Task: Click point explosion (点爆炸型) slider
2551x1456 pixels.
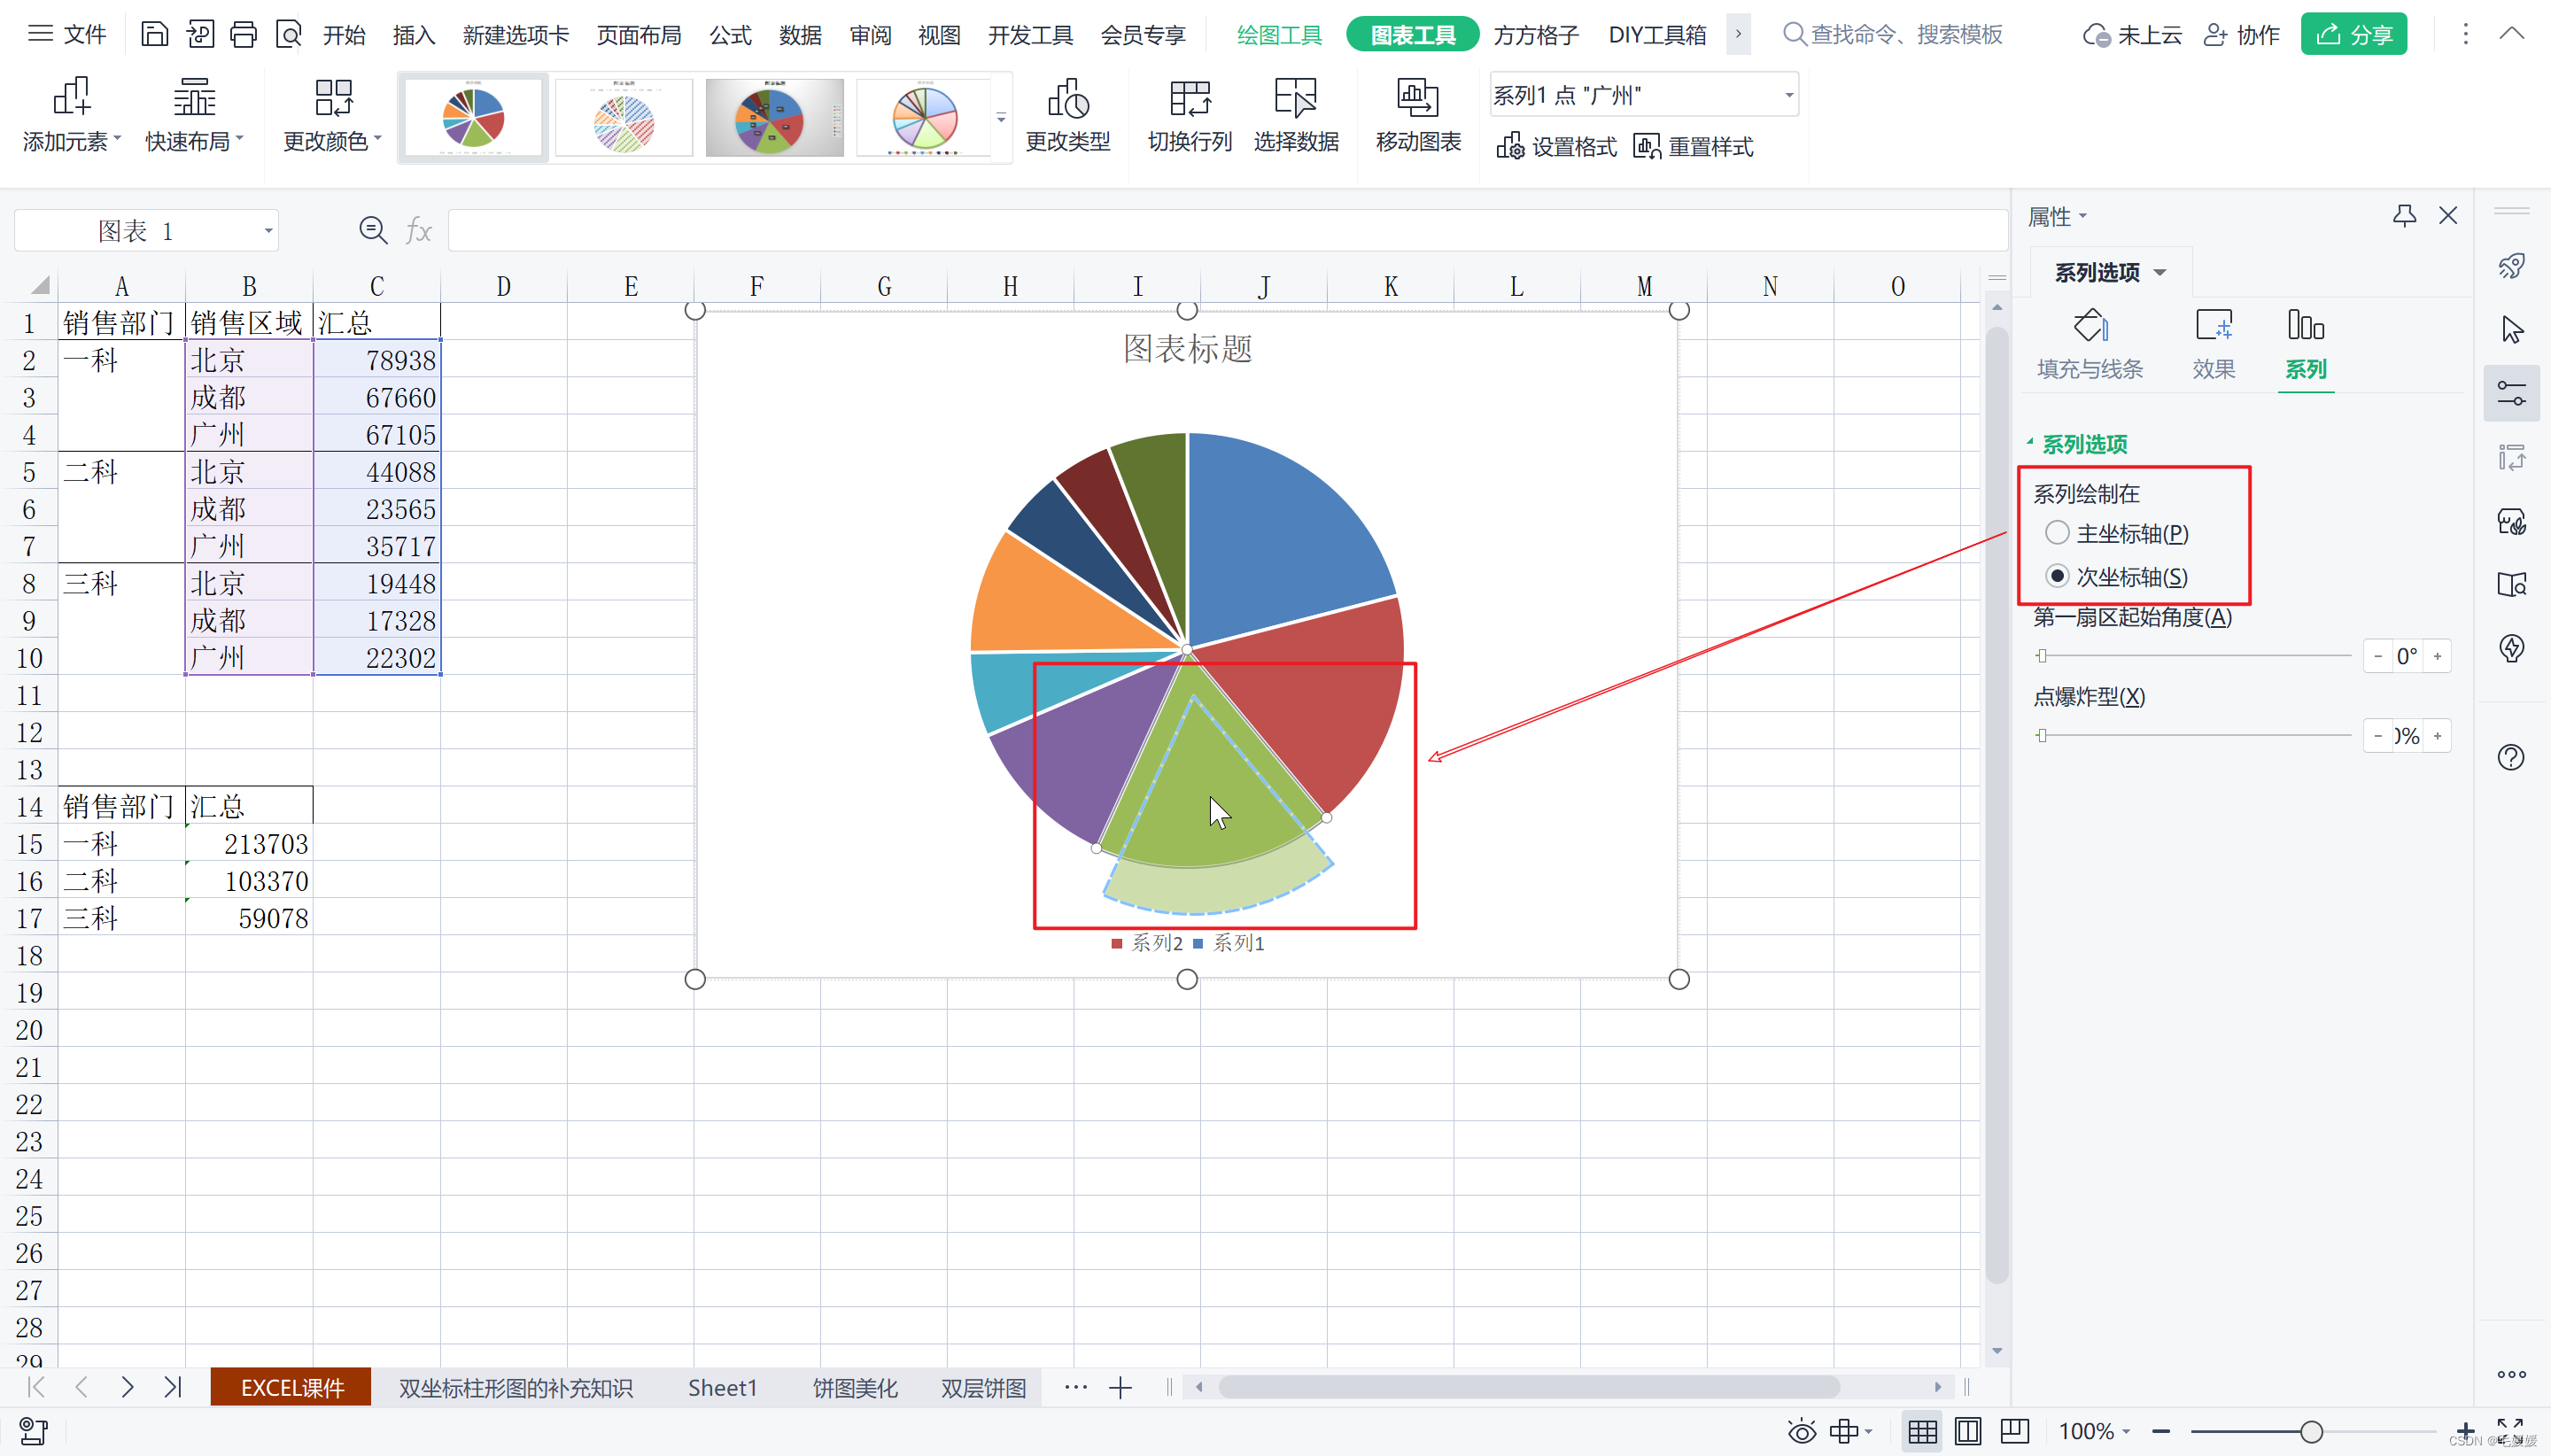Action: (2194, 735)
